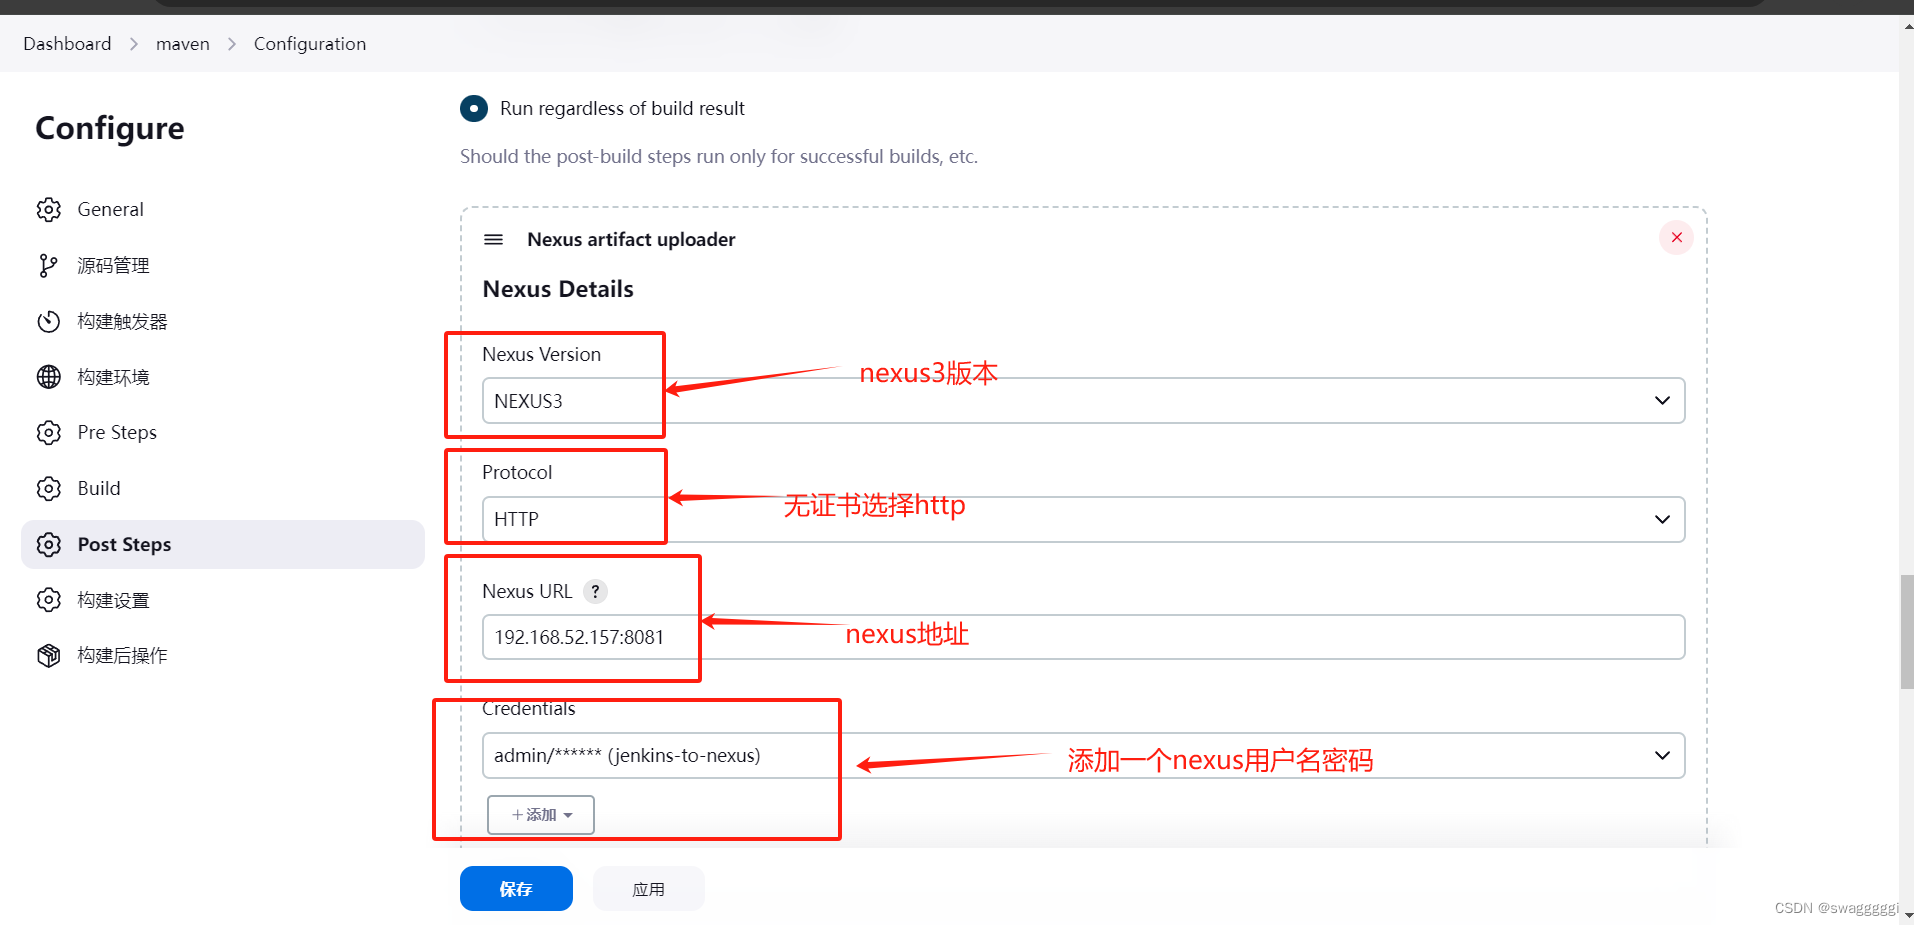
Task: Select the 源码管理 sidebar item
Action: [113, 265]
